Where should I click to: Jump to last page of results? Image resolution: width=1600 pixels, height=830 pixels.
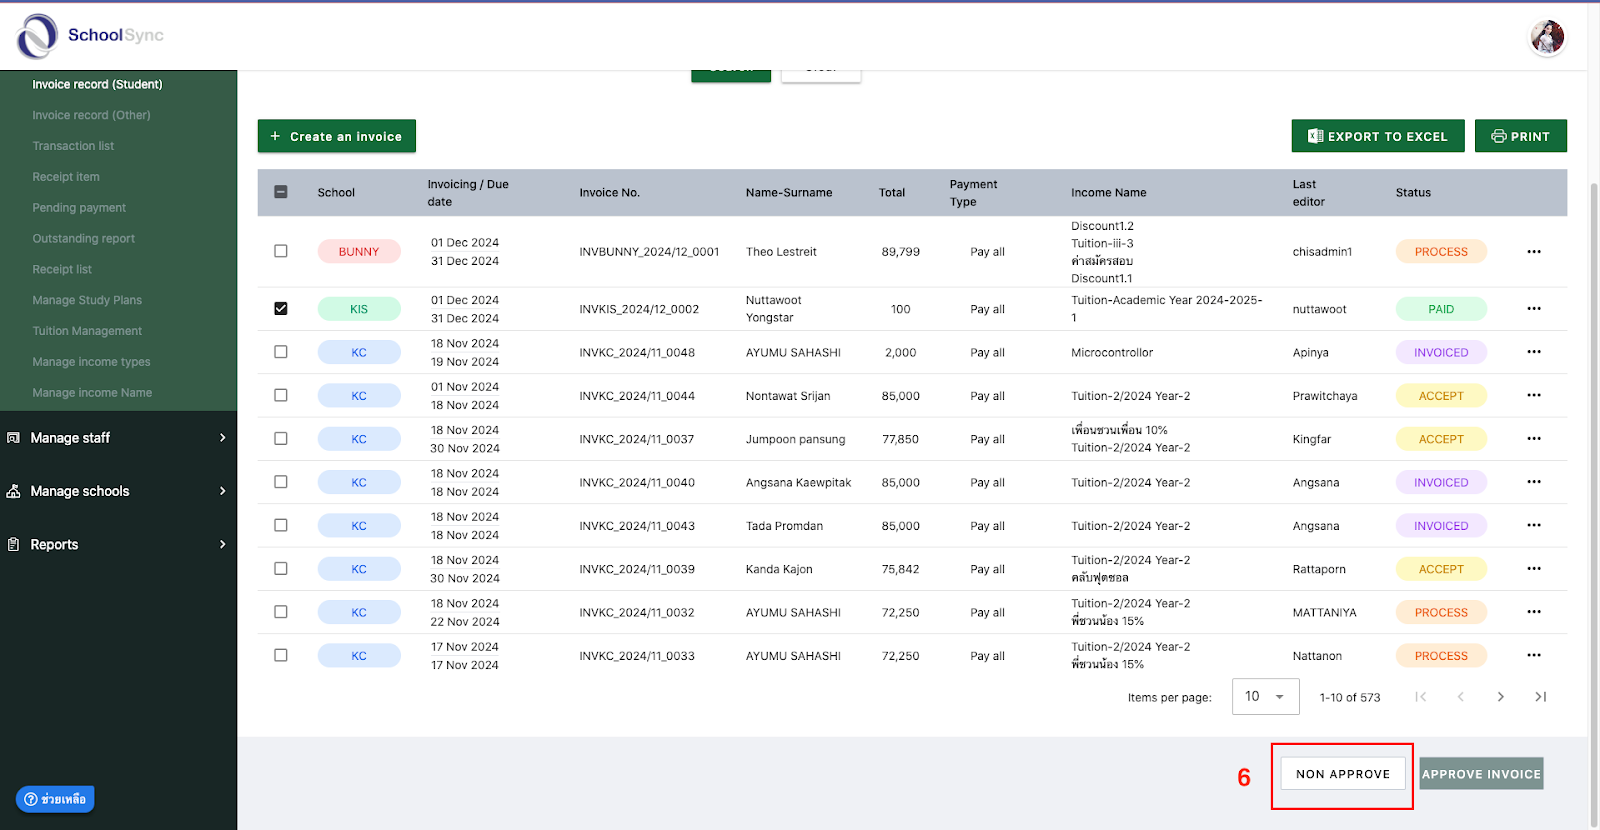click(x=1540, y=697)
